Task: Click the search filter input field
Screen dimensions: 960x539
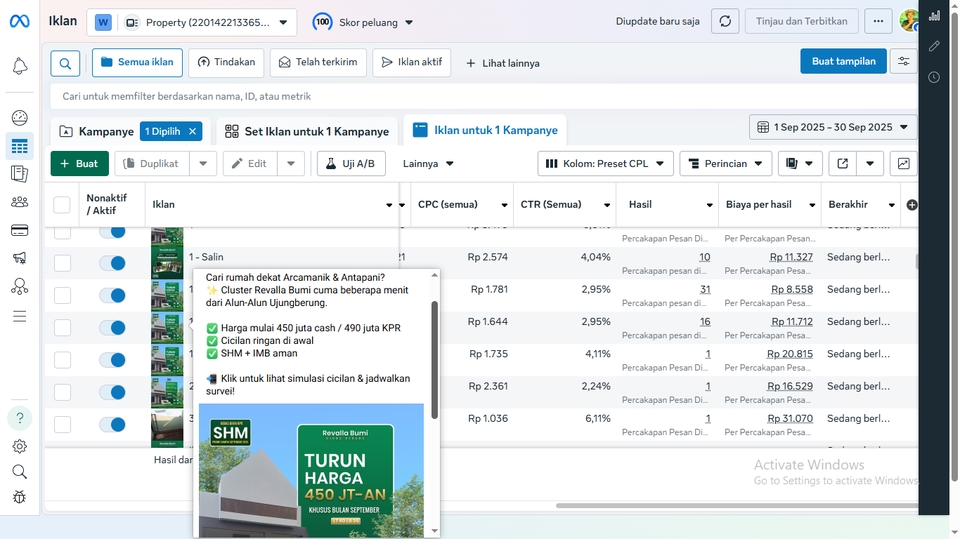Action: pyautogui.click(x=480, y=96)
